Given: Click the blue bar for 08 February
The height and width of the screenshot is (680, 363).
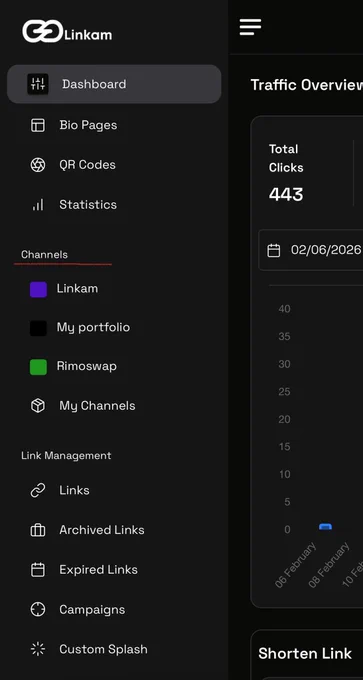Looking at the screenshot, I should [x=325, y=526].
